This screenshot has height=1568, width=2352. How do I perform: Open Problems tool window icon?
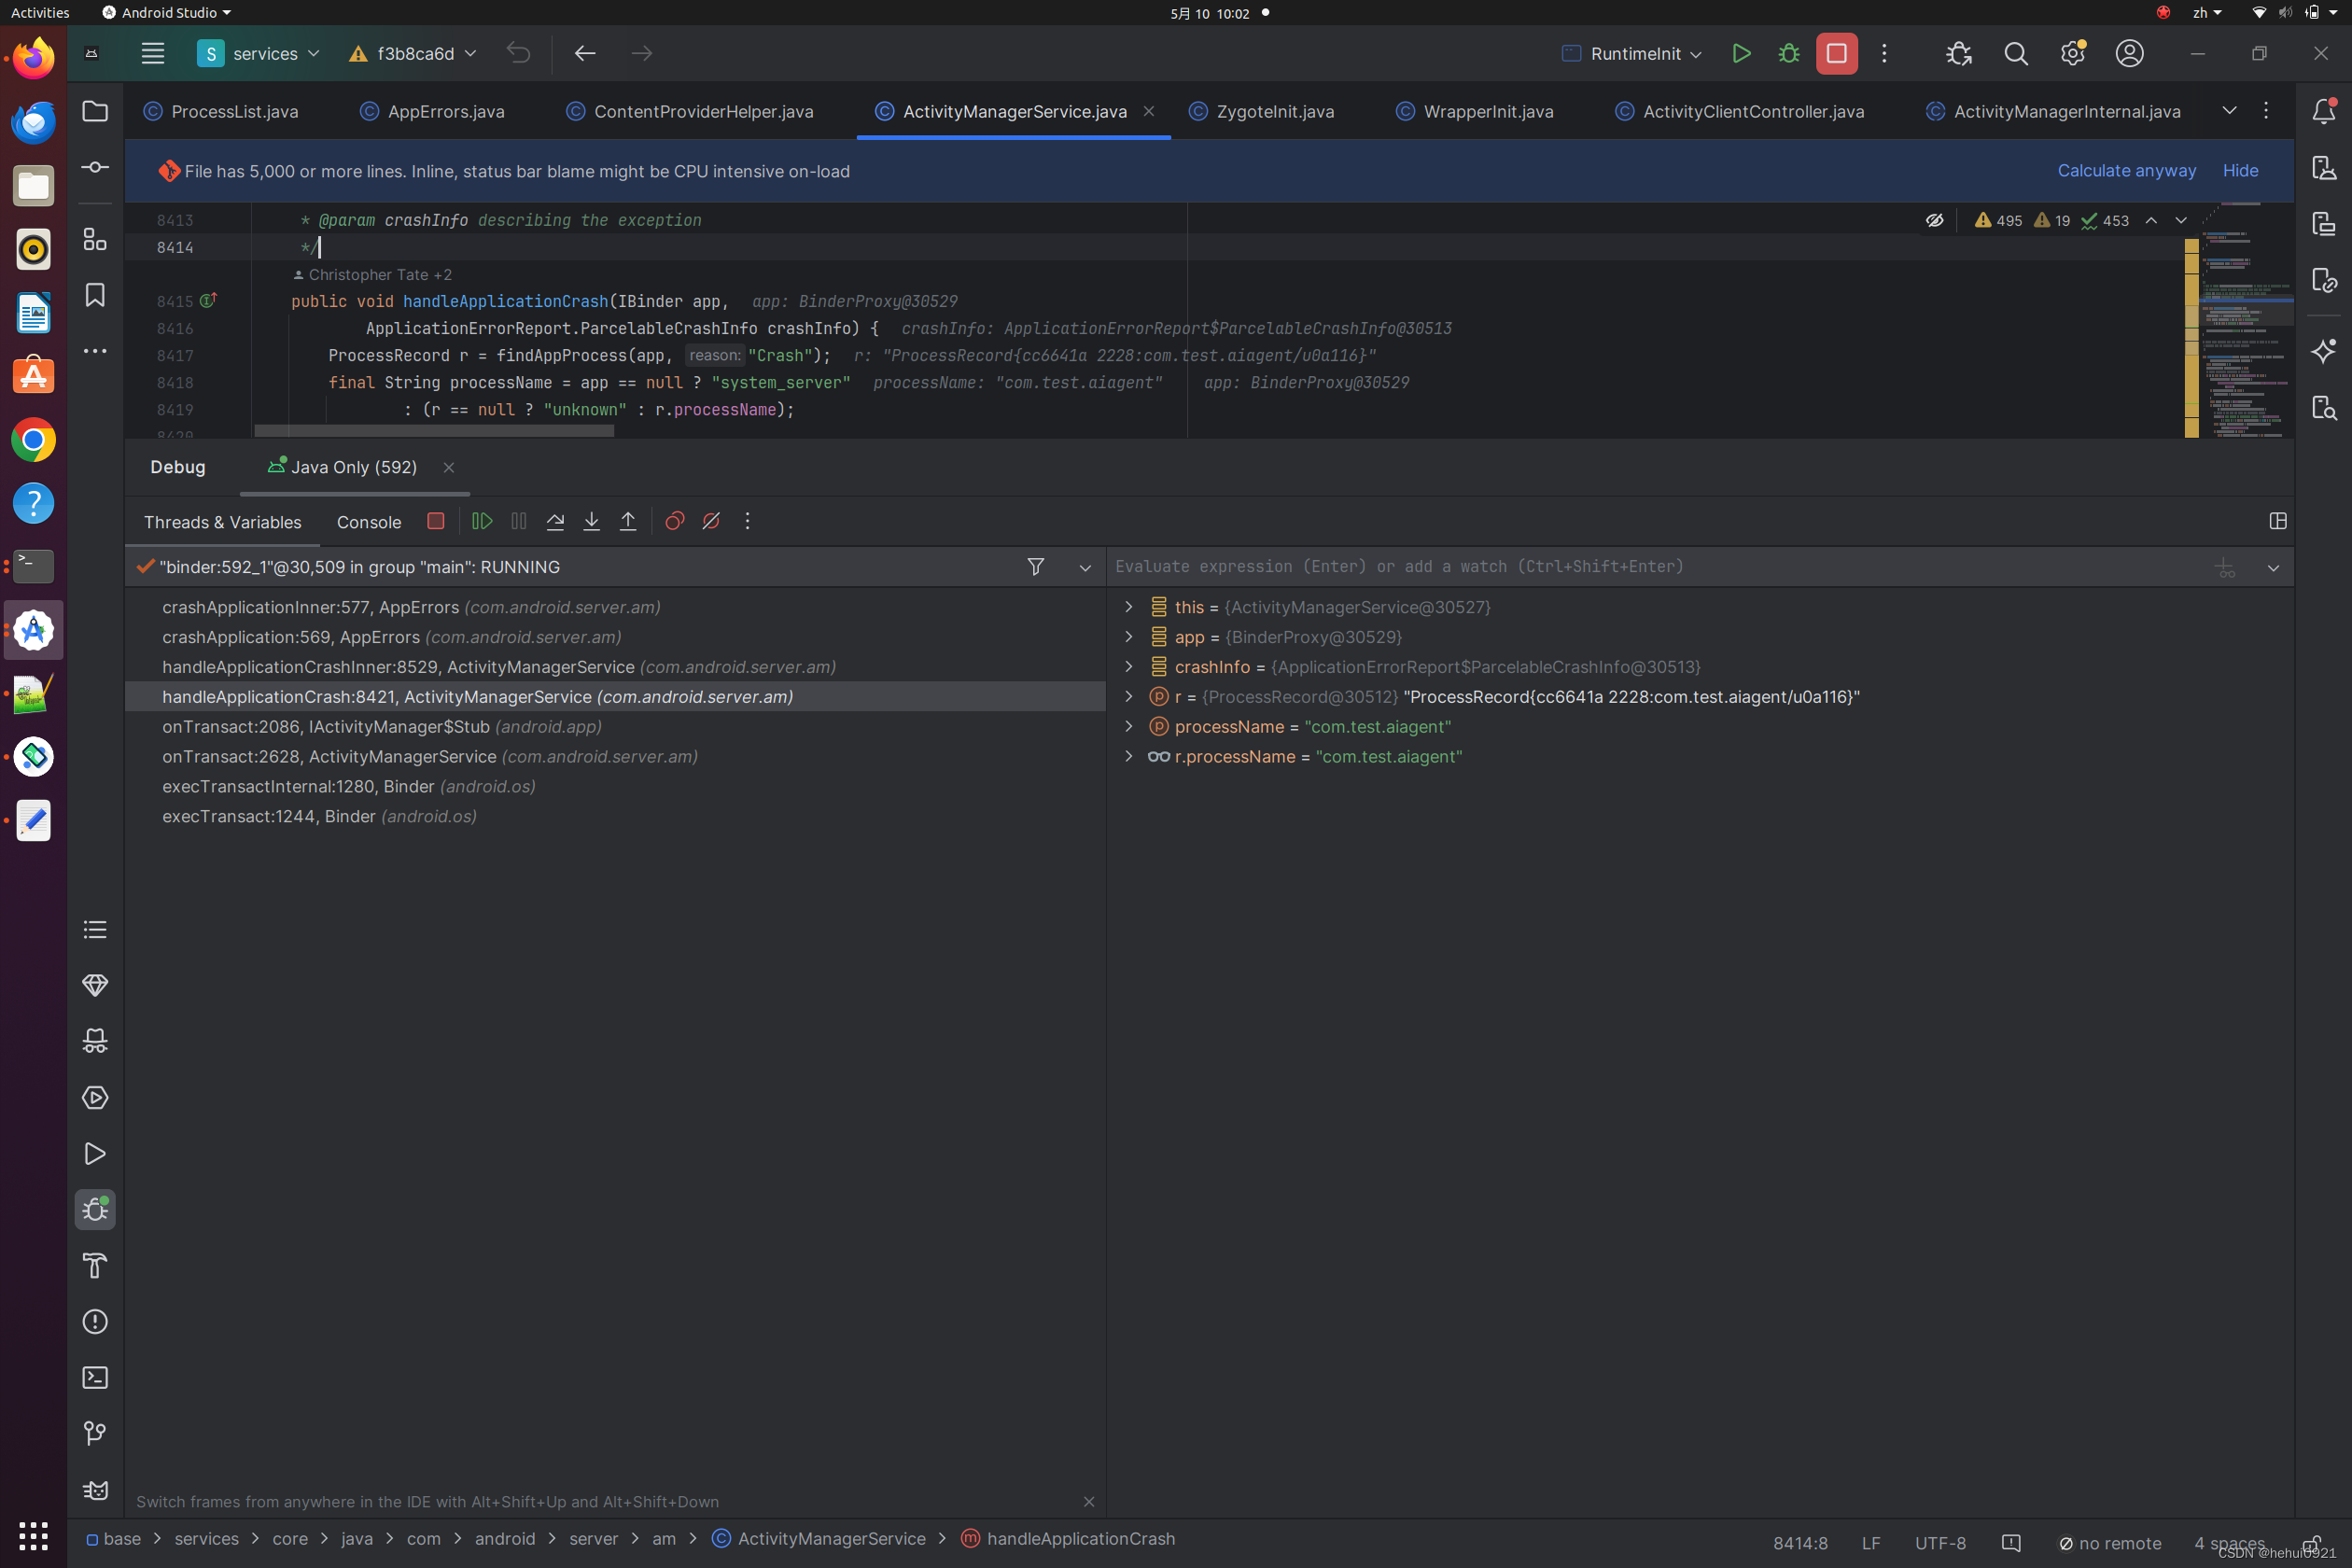tap(95, 1321)
